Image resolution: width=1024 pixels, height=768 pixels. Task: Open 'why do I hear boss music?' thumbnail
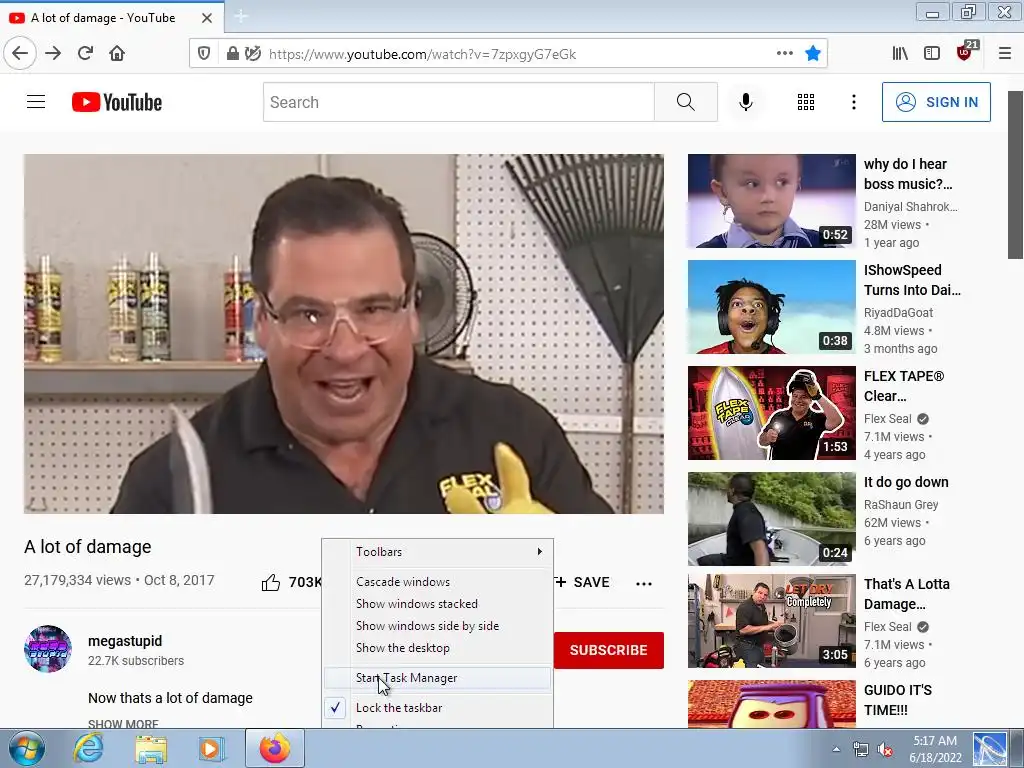pos(771,201)
